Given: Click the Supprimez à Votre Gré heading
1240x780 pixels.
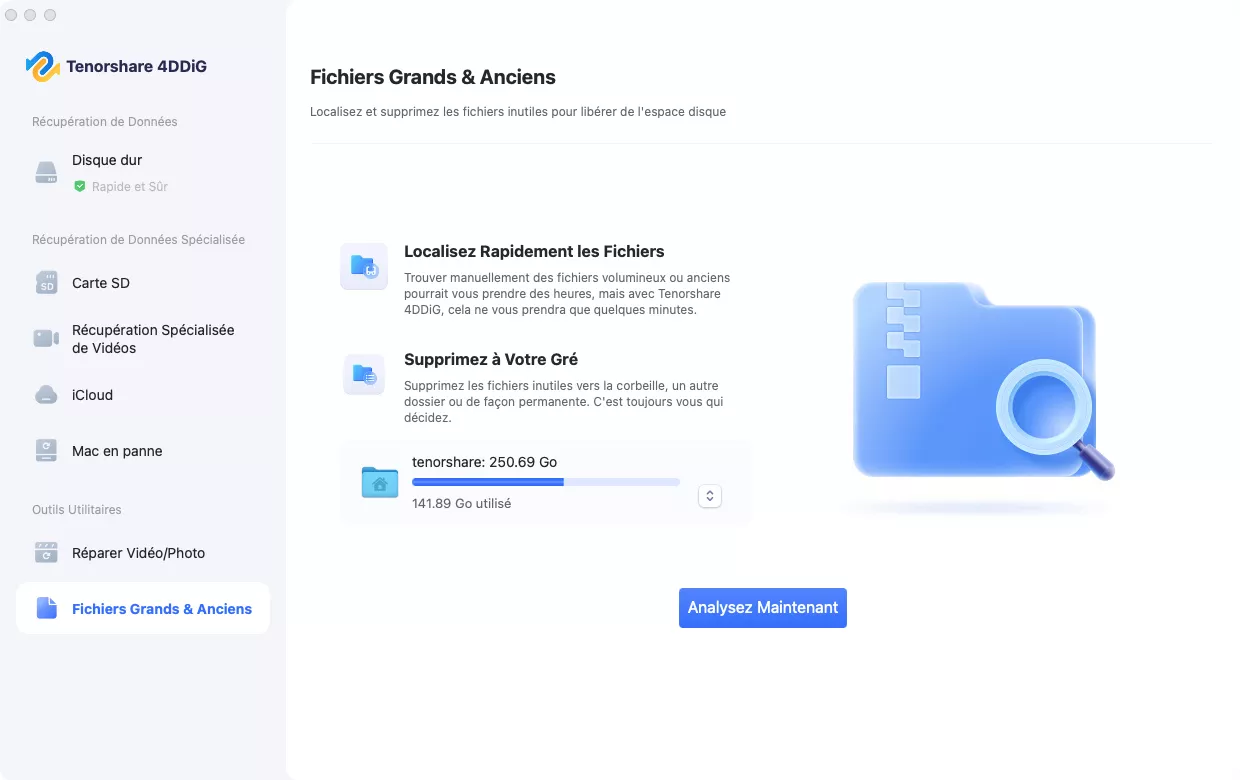Looking at the screenshot, I should (491, 359).
